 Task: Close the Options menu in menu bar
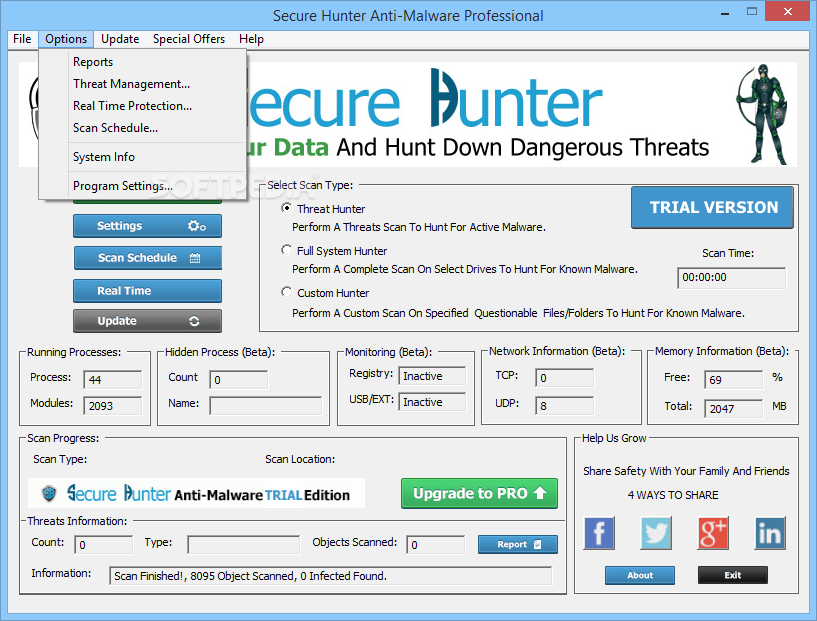(66, 39)
